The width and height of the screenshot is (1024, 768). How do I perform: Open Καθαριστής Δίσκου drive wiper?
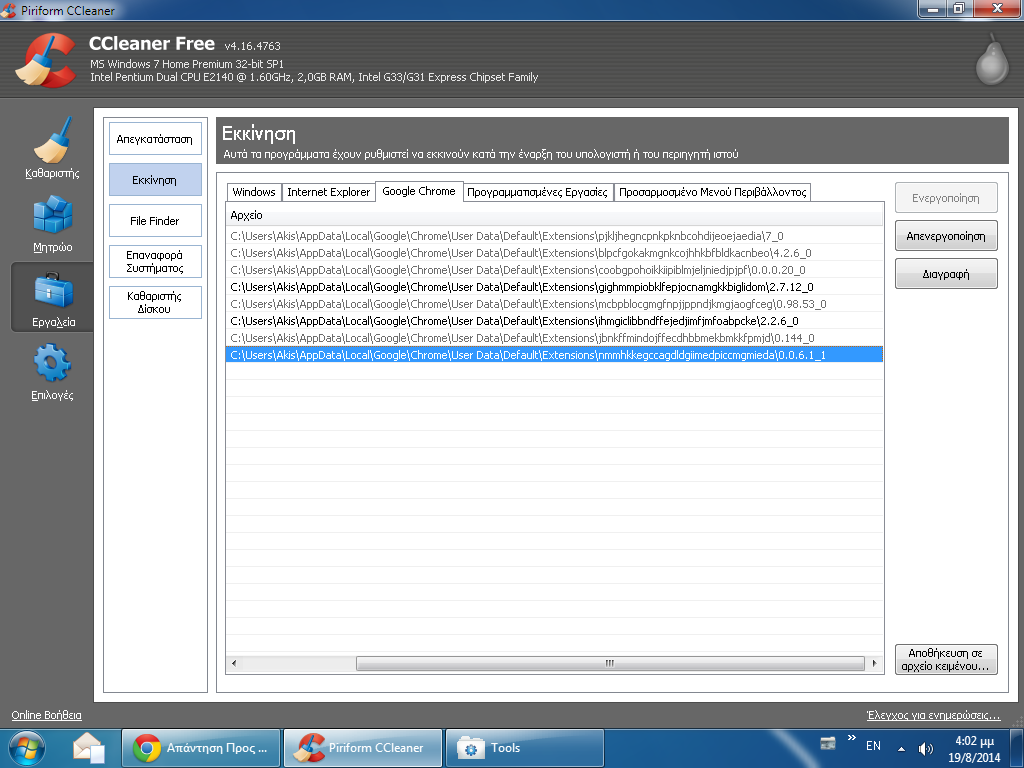click(155, 303)
